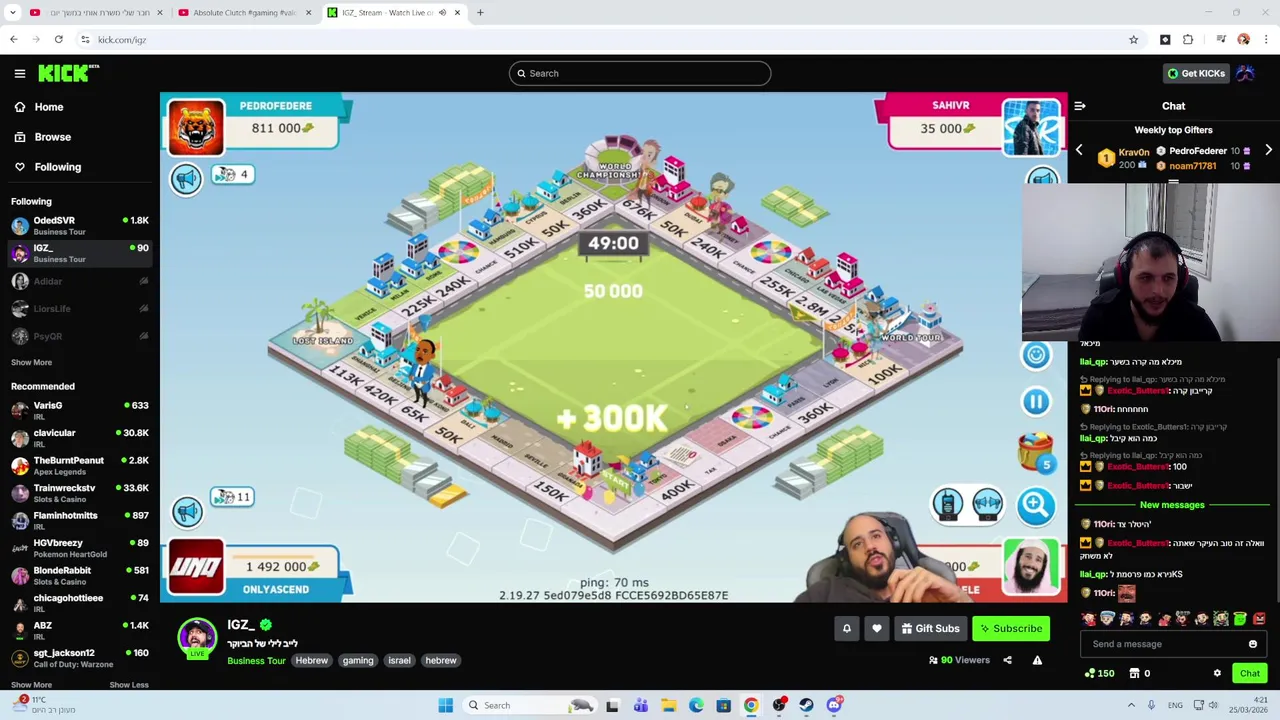Screen dimensions: 1280x720
Task: Open TheBurntPeanut recommended channel
Action: coord(80,465)
